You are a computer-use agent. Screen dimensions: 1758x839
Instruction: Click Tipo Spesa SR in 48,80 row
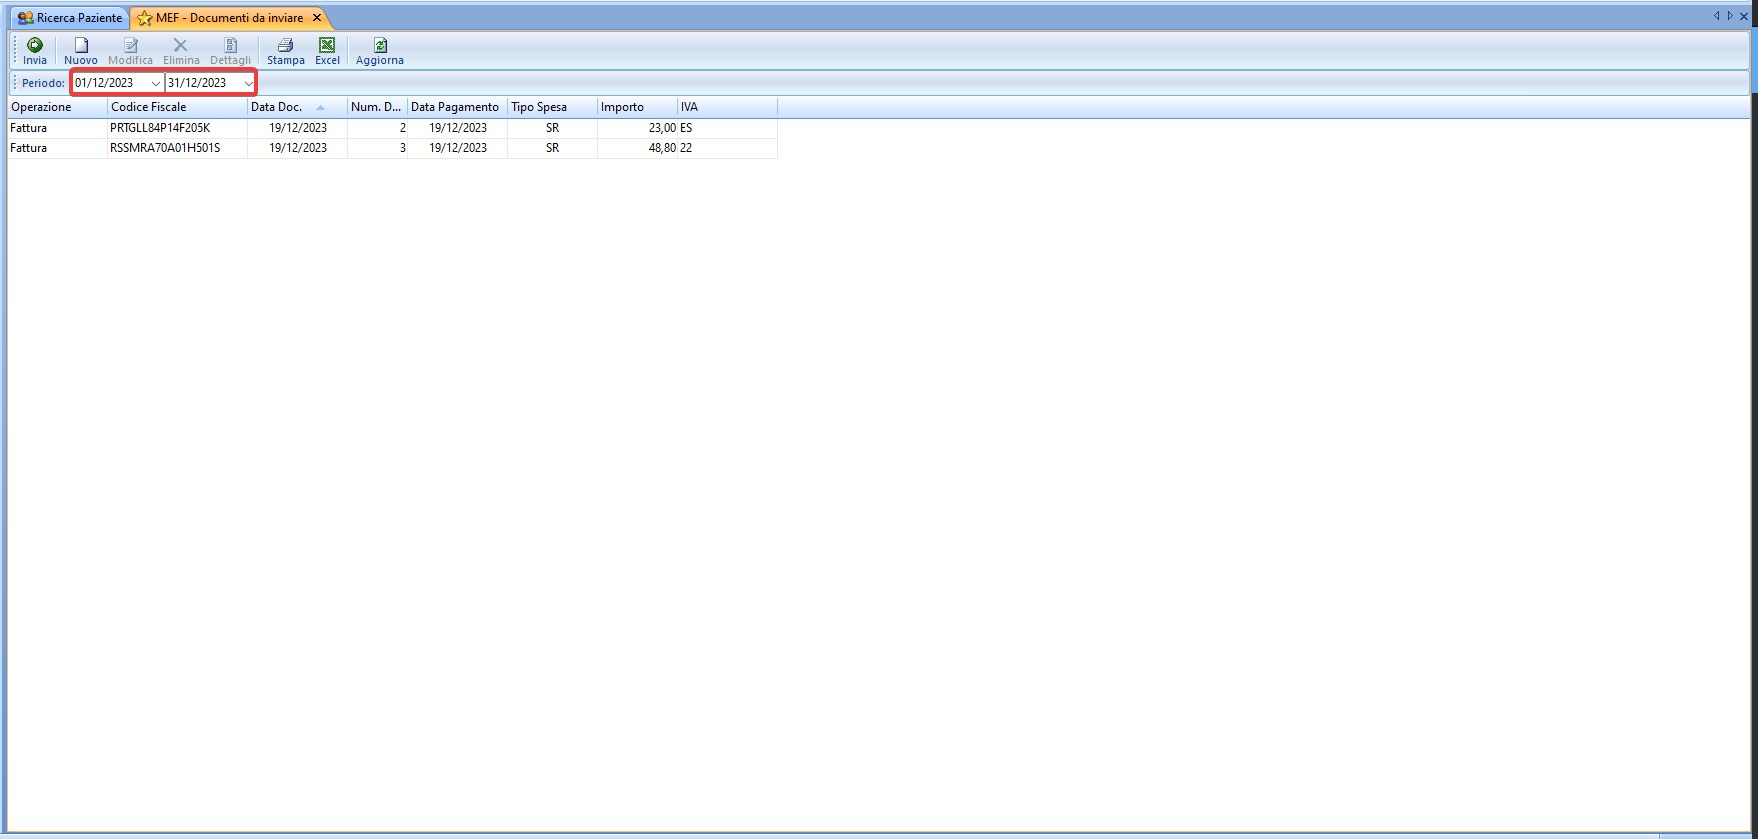pyautogui.click(x=552, y=148)
